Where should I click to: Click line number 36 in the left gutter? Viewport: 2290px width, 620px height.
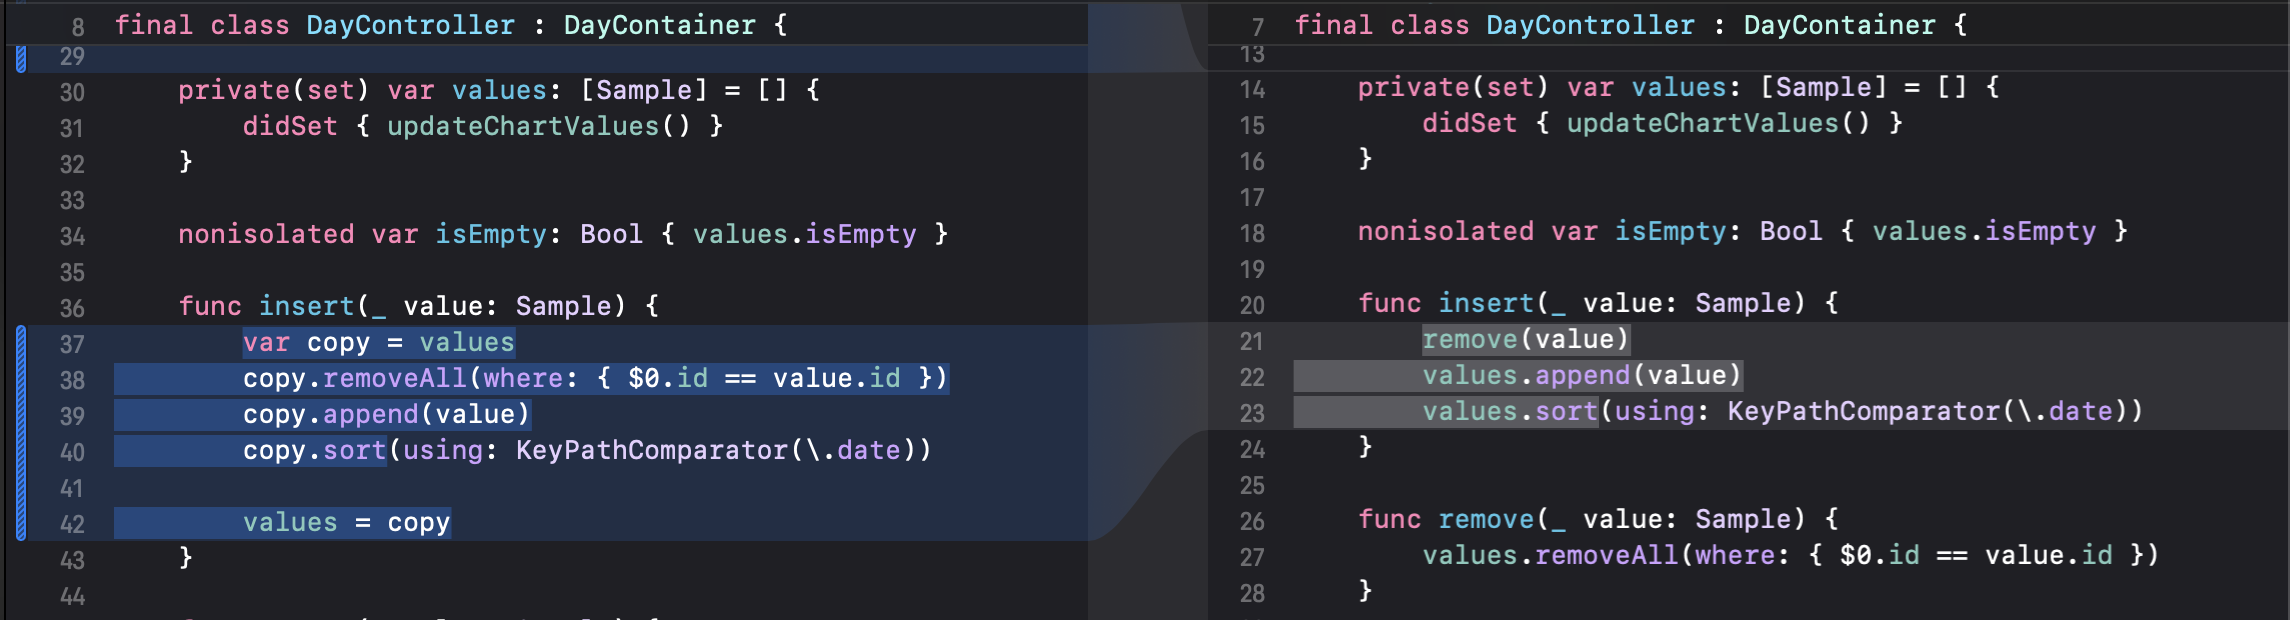click(72, 308)
